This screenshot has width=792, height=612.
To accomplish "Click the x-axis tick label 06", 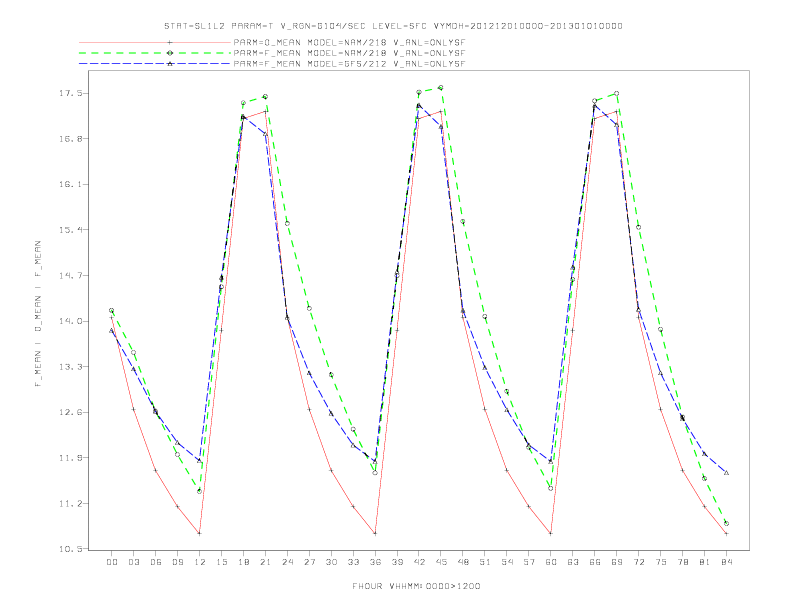I will pos(156,562).
